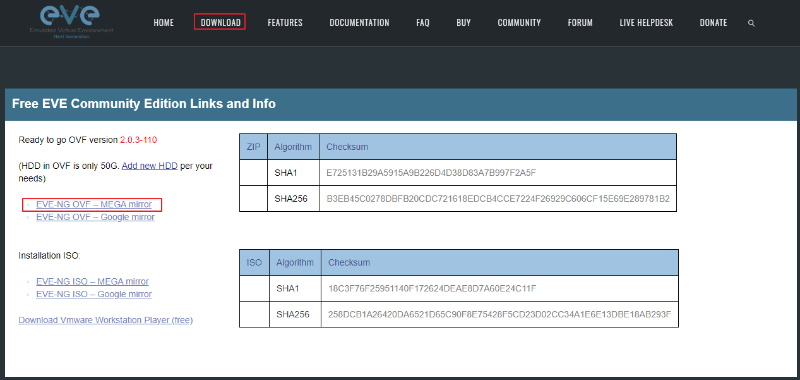The width and height of the screenshot is (800, 380).
Task: Open the FORUM menu item
Action: (580, 23)
